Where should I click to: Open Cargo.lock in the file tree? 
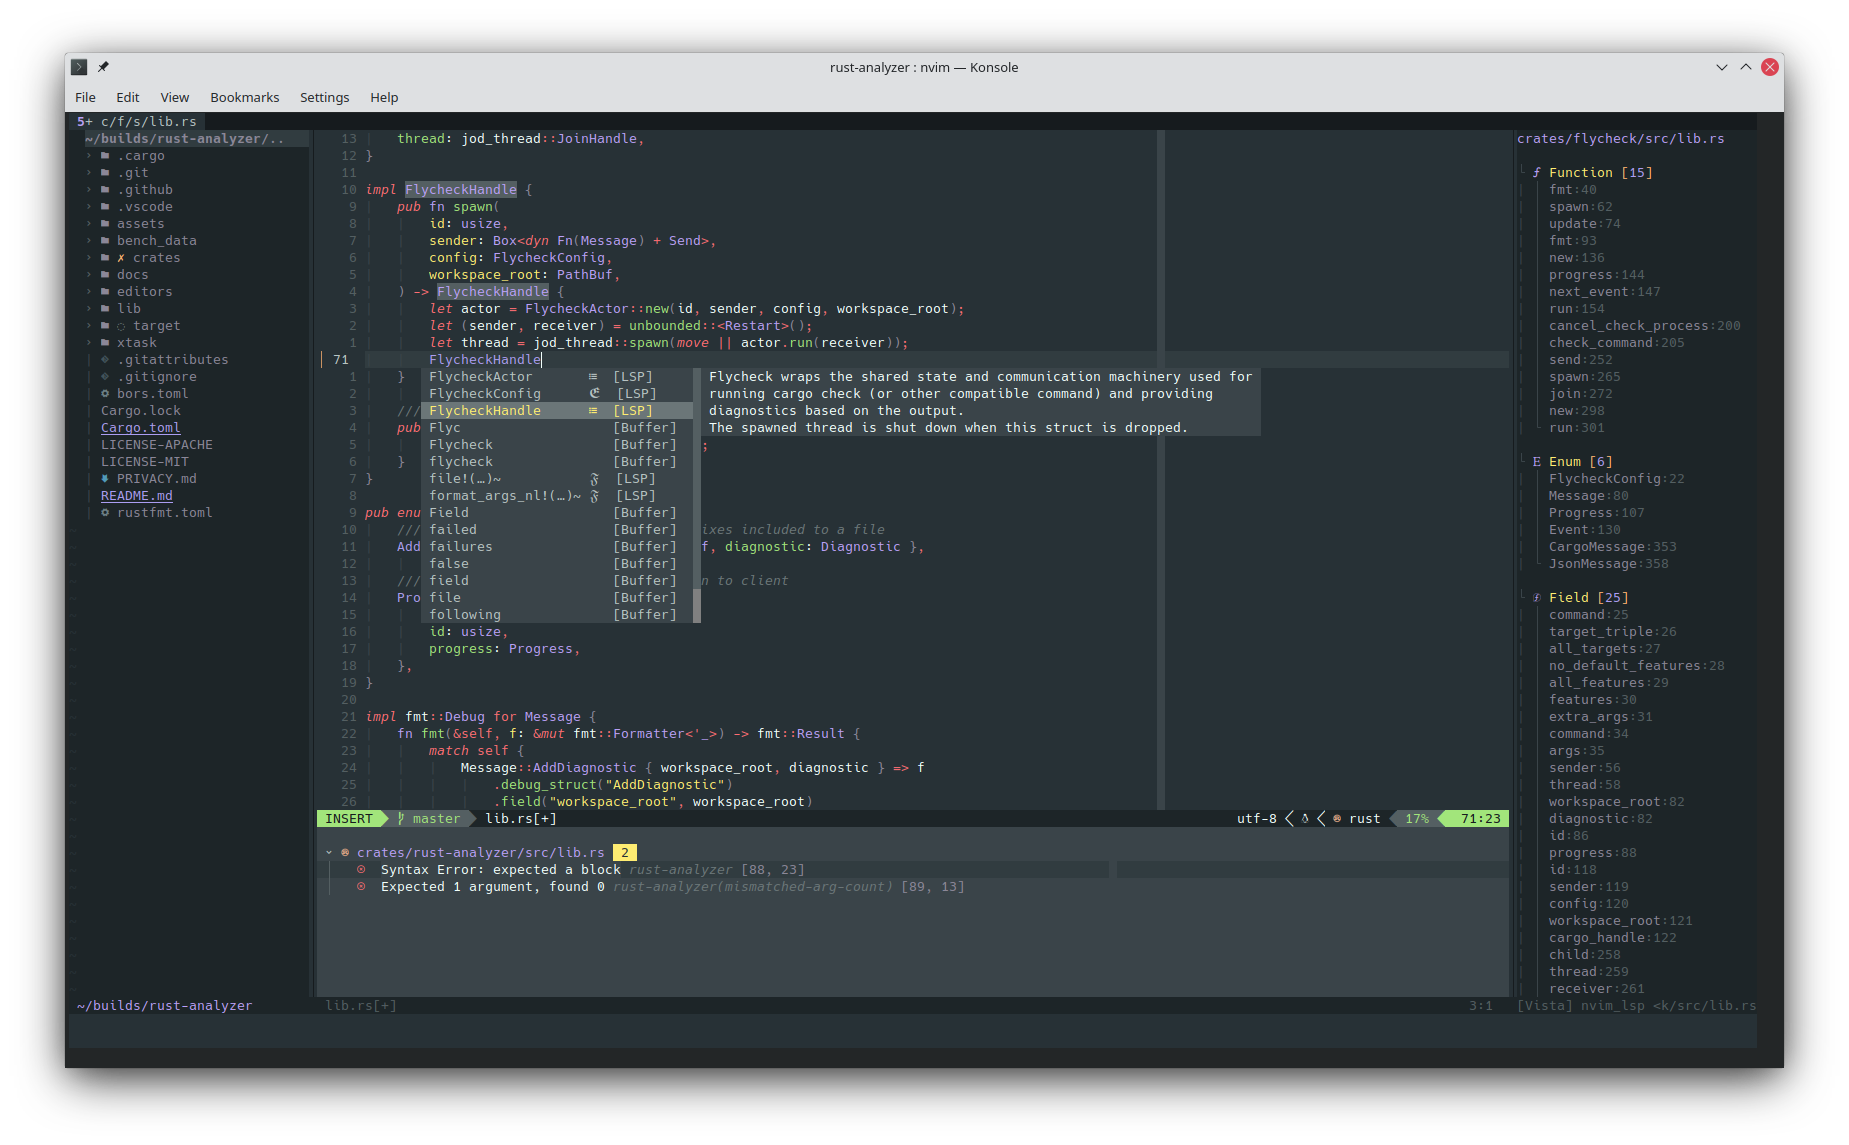tap(140, 411)
